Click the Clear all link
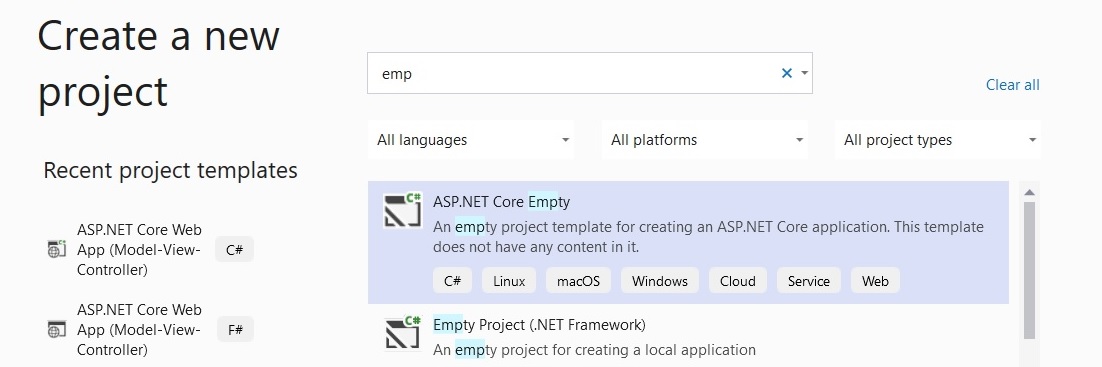 click(1012, 85)
